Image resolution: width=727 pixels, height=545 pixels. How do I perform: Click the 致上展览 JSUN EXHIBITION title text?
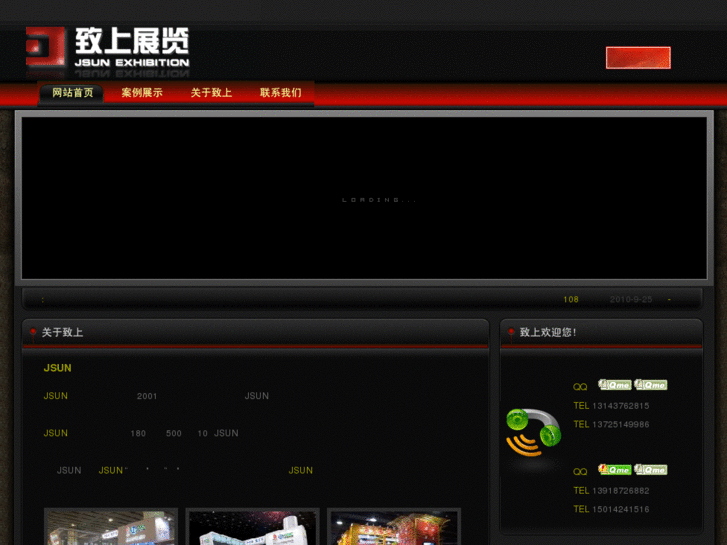tap(132, 47)
